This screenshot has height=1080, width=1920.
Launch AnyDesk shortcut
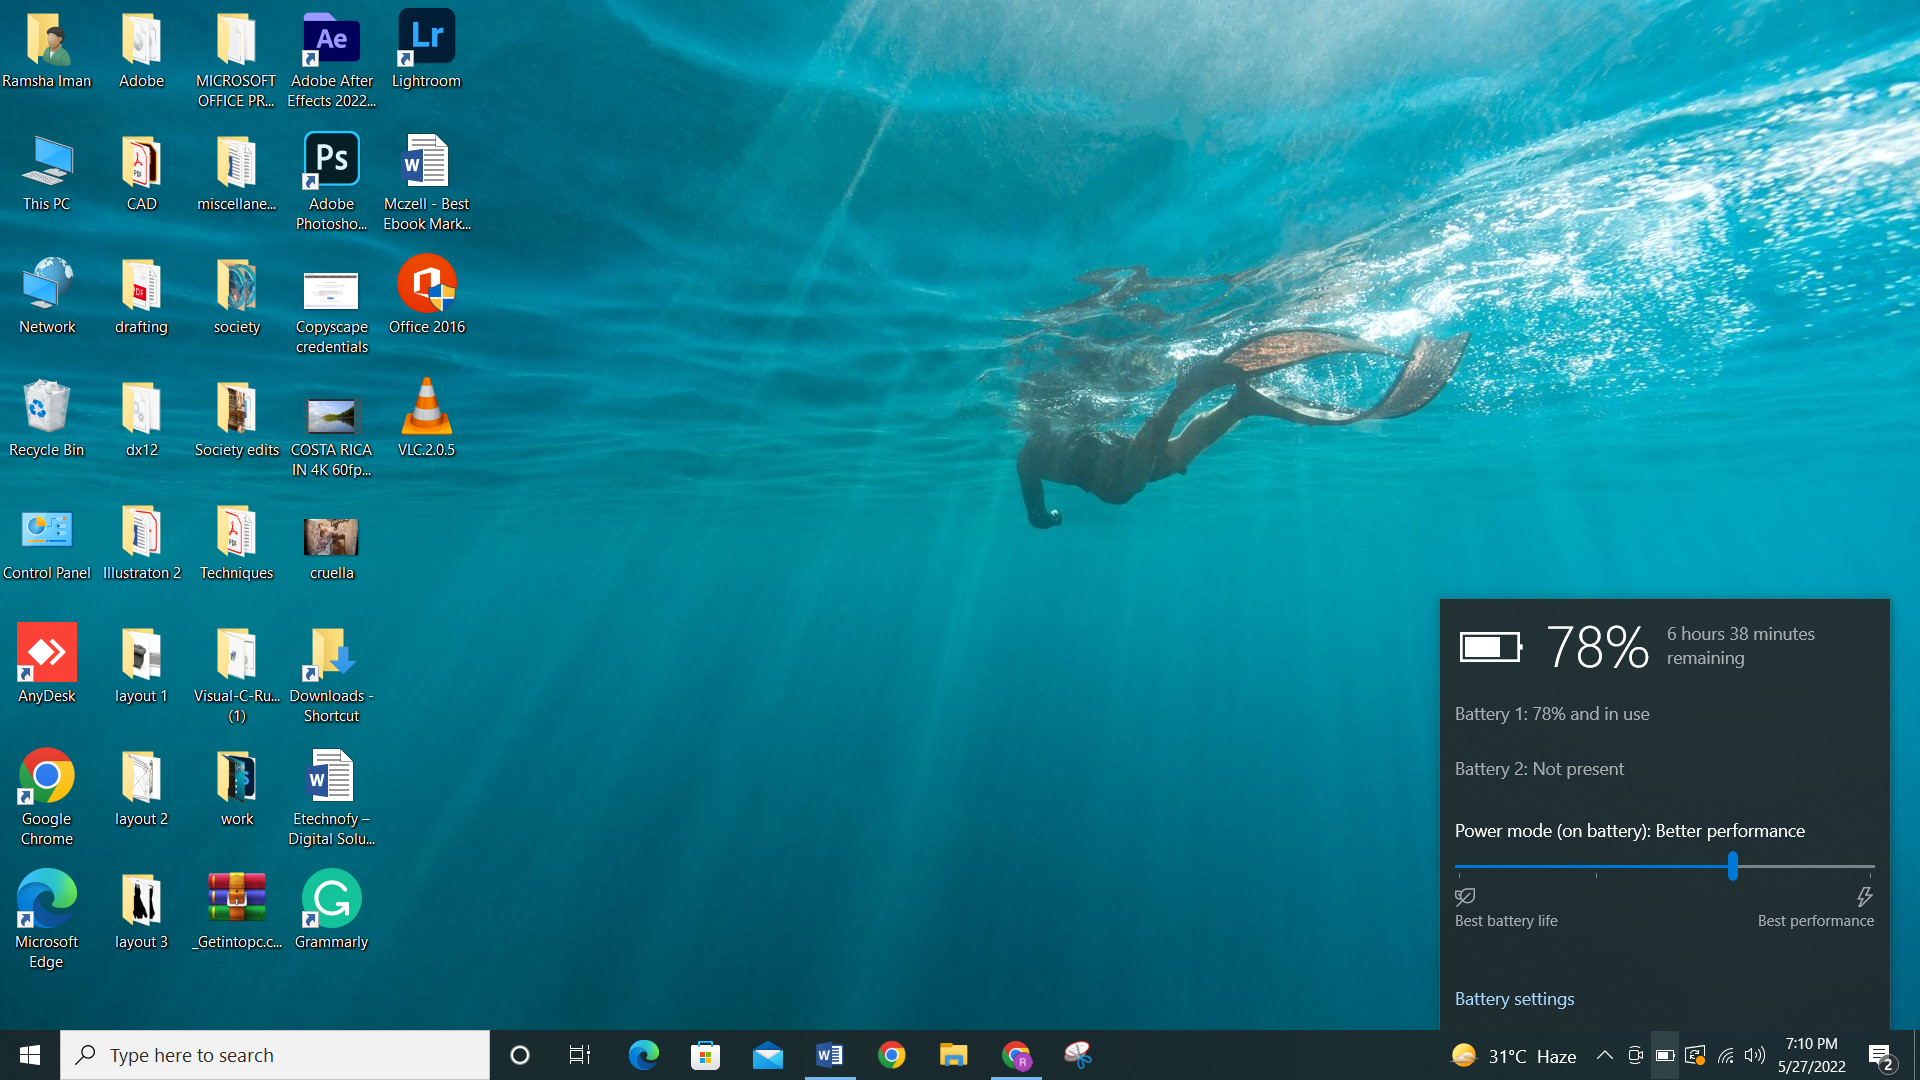tap(47, 665)
